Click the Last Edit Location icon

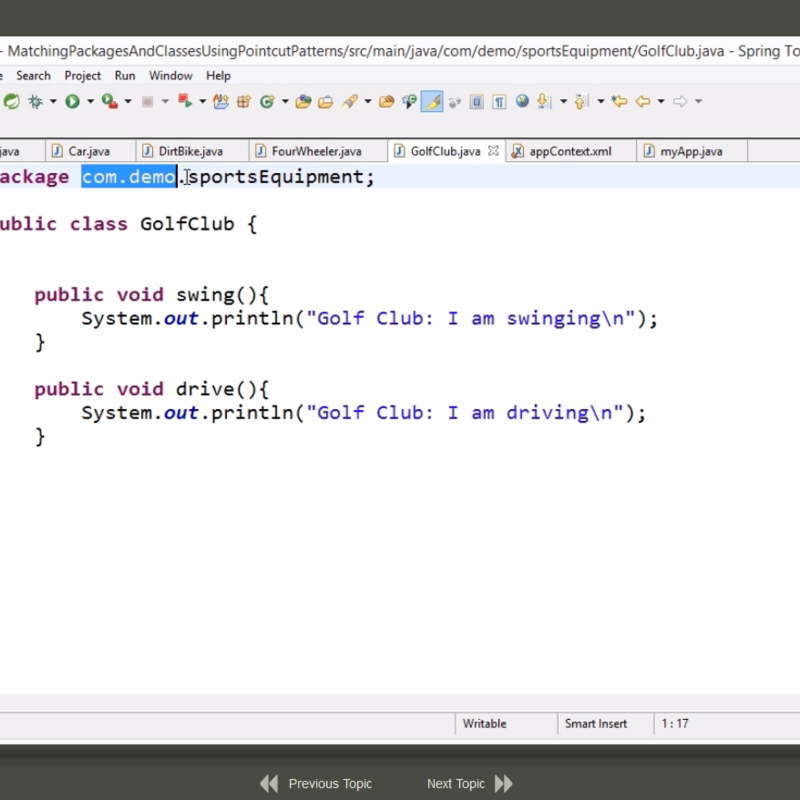[619, 102]
